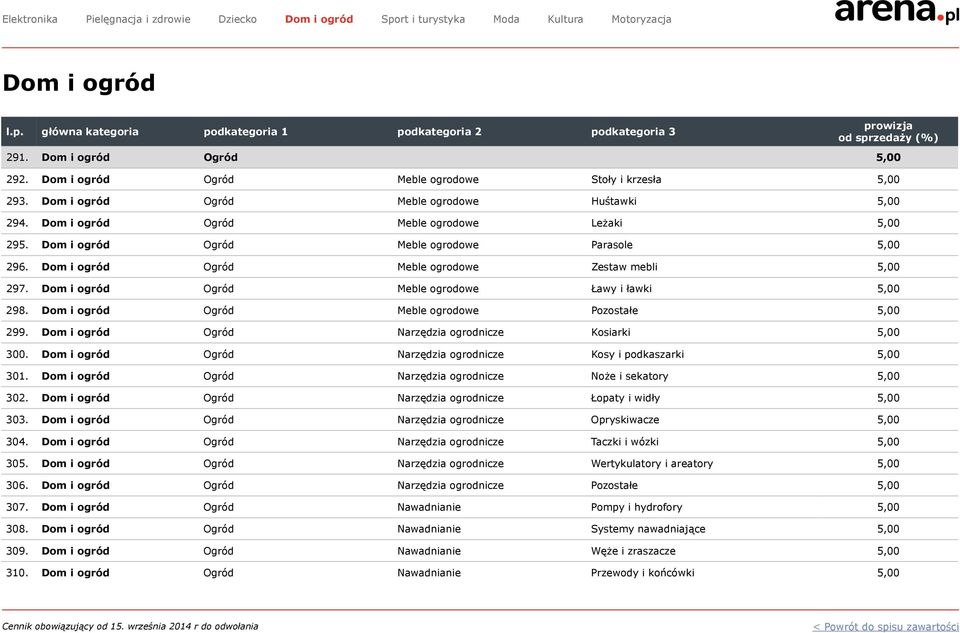
Task: Open the Moda tab
Action: [x=506, y=19]
